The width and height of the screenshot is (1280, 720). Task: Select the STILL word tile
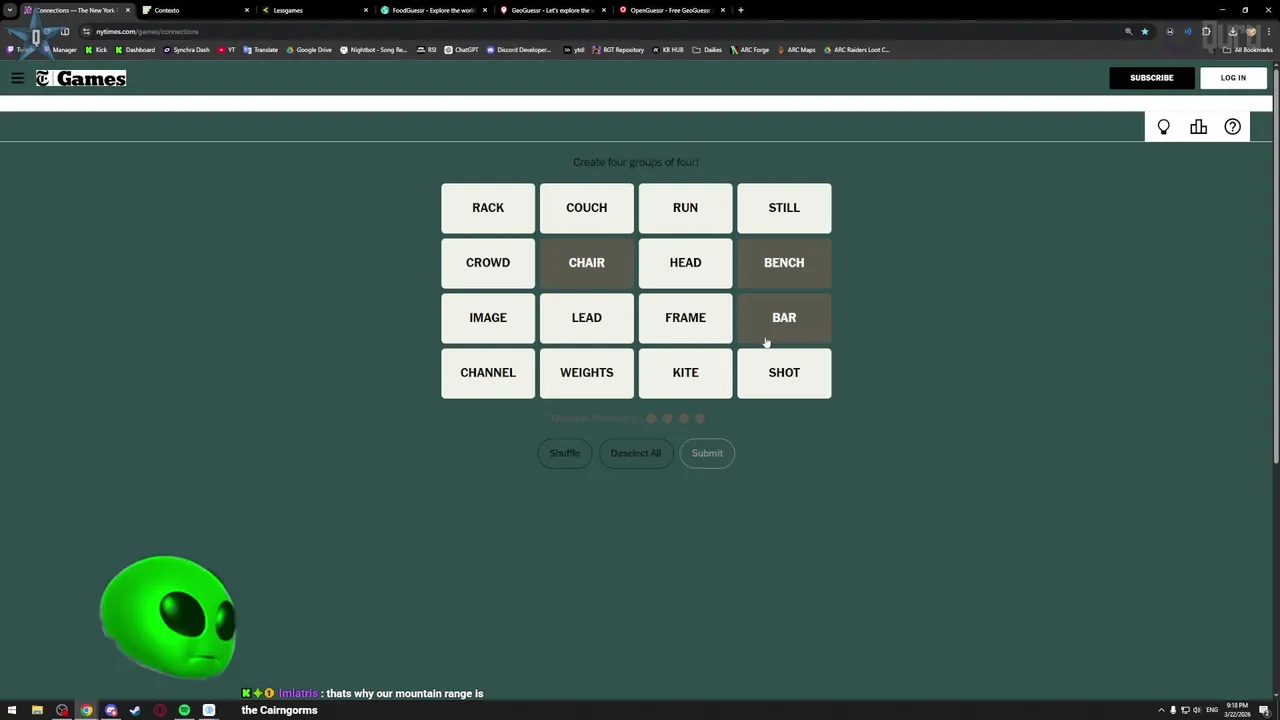pos(784,208)
